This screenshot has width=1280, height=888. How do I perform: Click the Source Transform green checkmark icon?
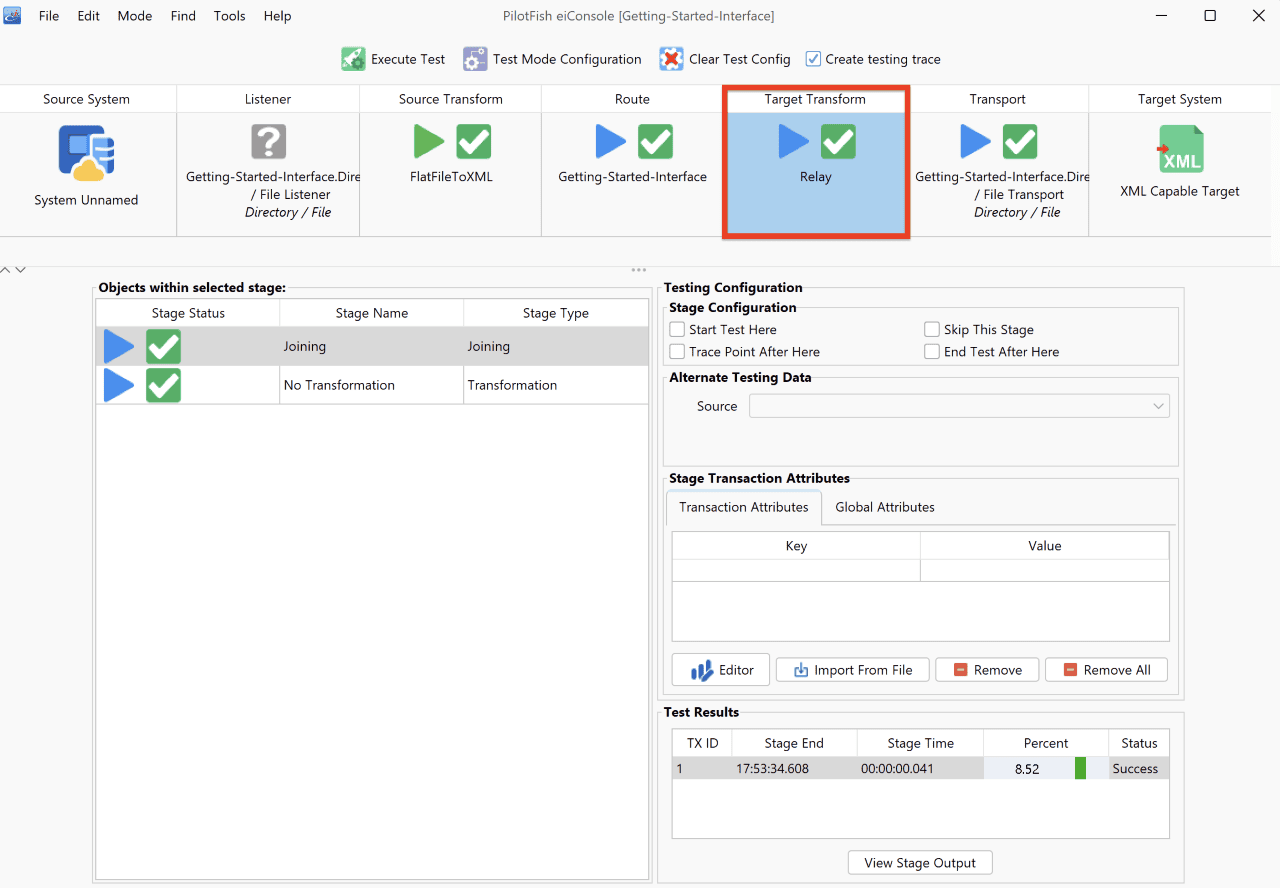(x=474, y=142)
